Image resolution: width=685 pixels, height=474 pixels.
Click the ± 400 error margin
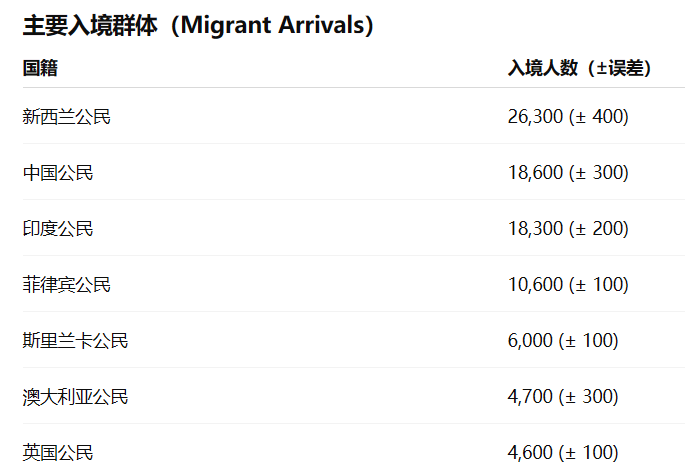point(599,117)
